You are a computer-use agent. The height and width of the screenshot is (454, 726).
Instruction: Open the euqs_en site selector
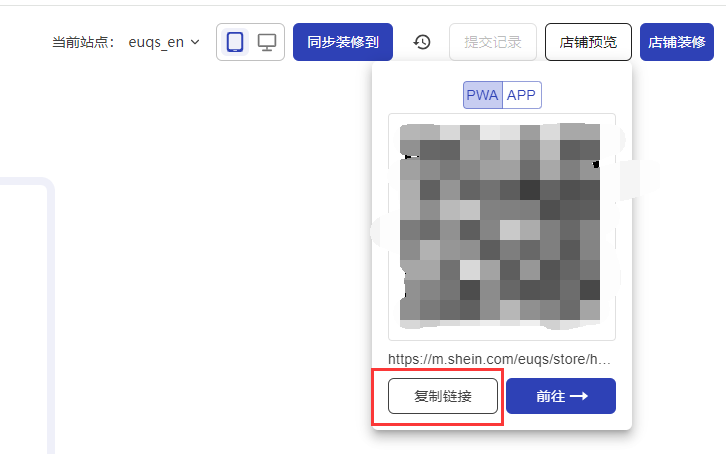(x=164, y=42)
